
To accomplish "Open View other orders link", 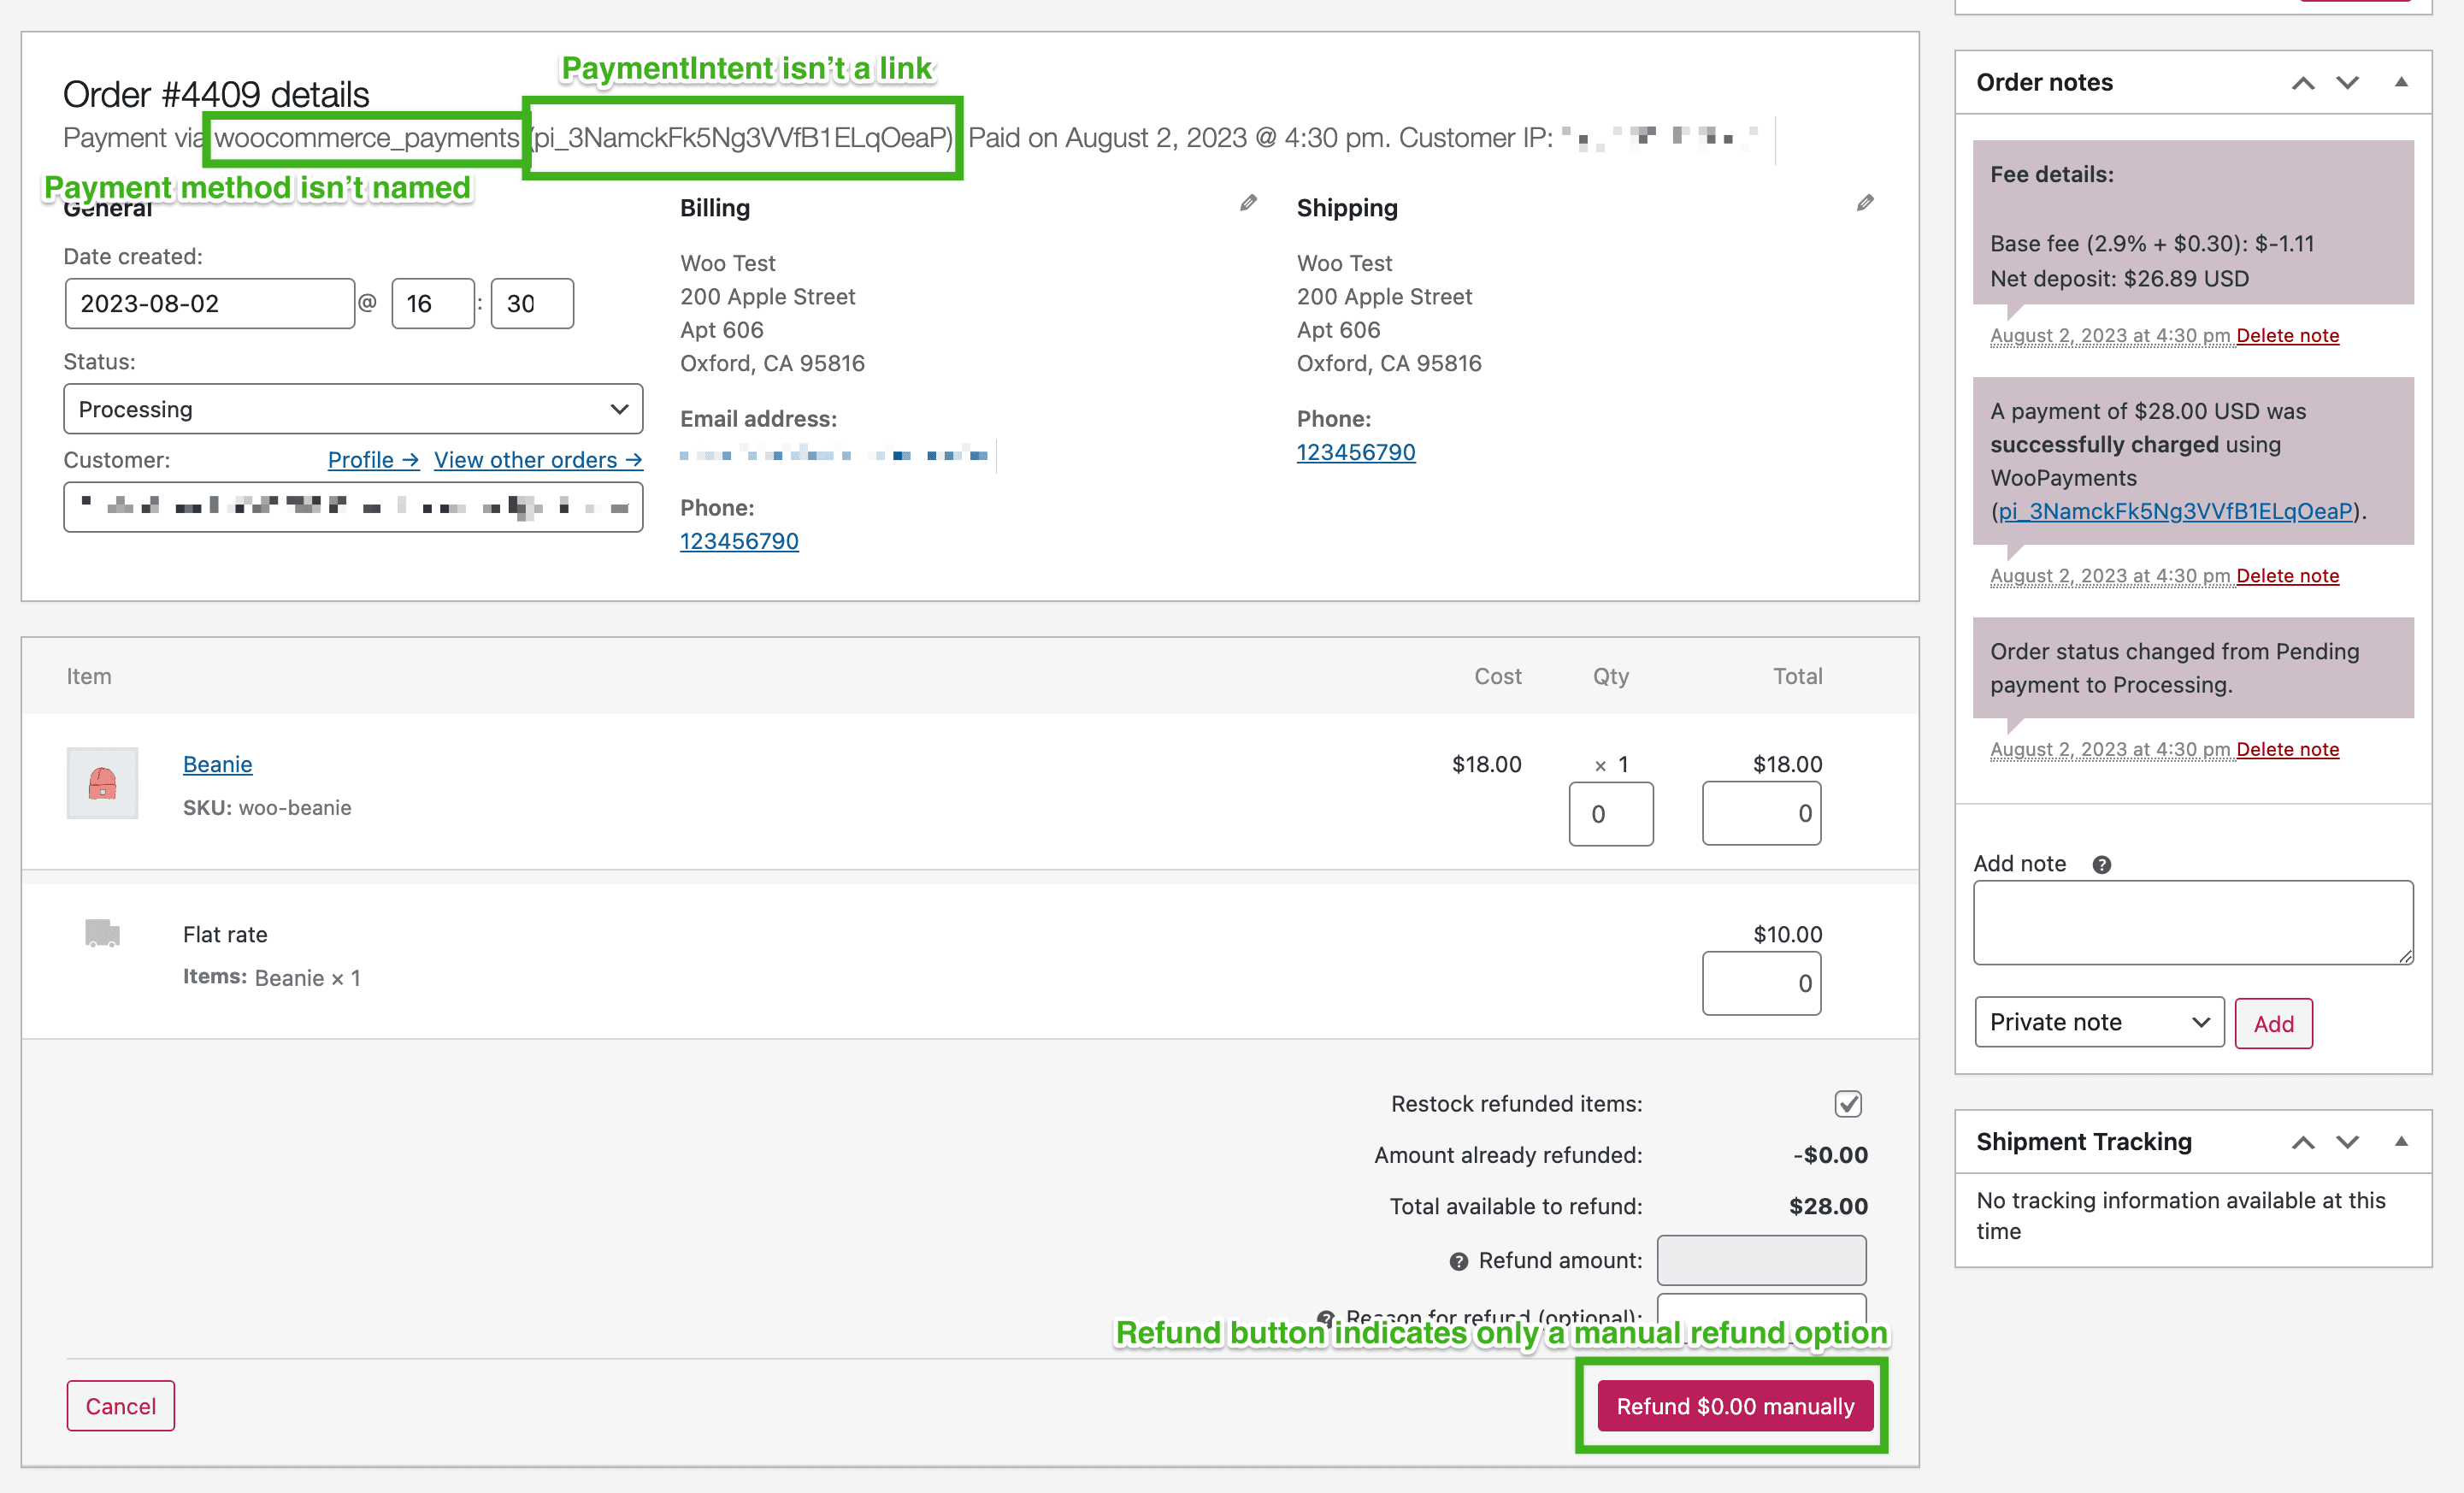I will tap(538, 460).
